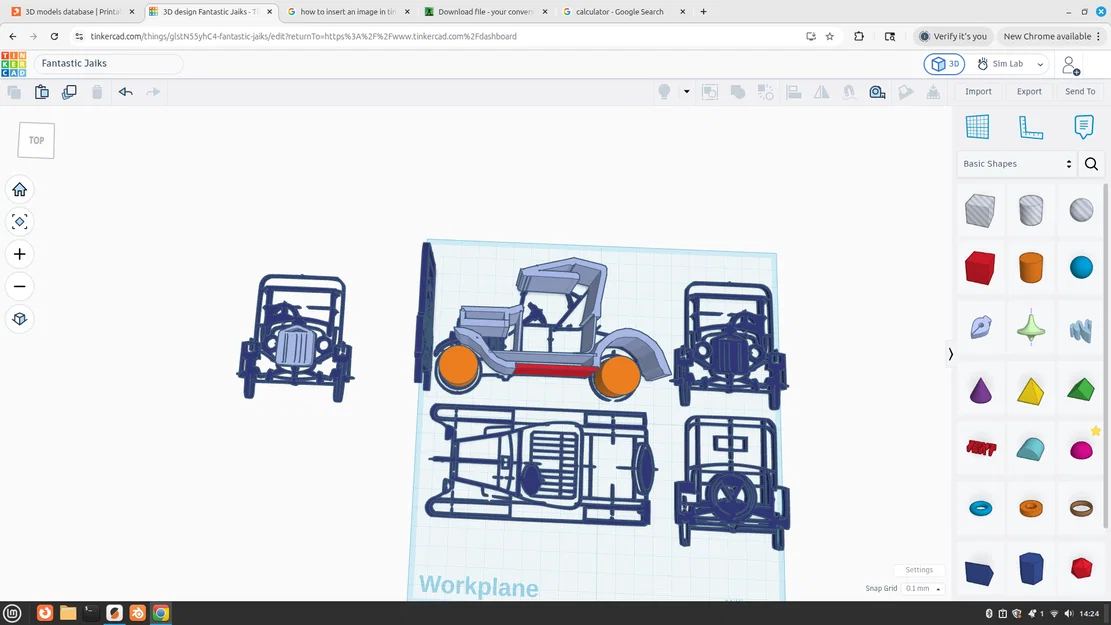Click the Import button
This screenshot has width=1111, height=625.
(978, 91)
